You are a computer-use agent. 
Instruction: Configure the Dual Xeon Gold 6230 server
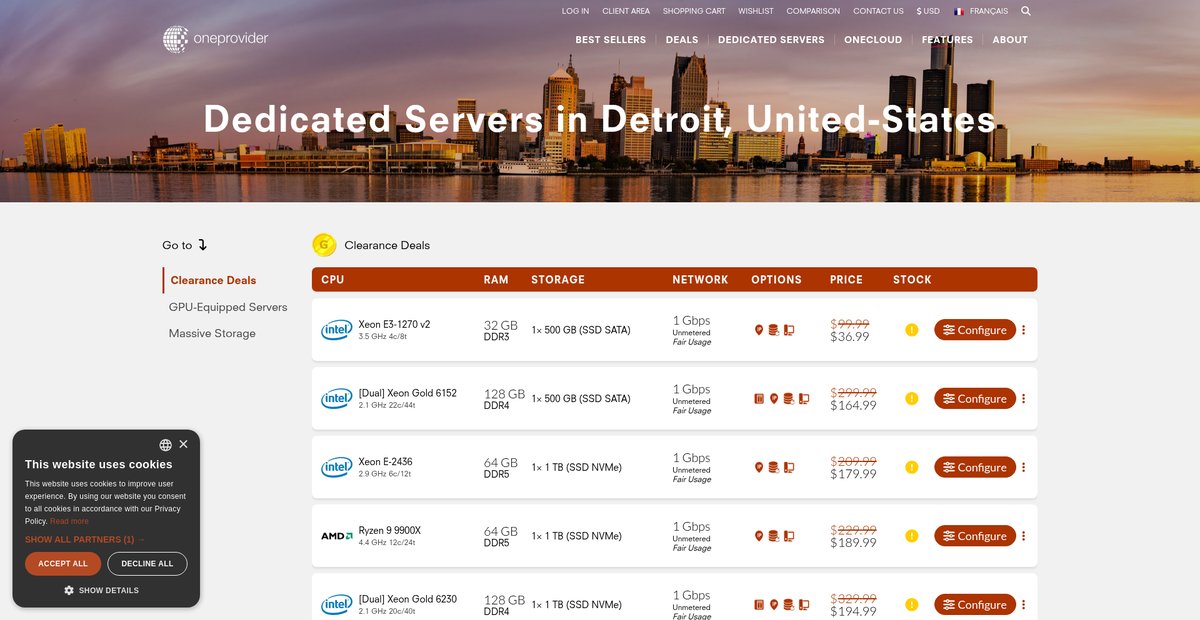(975, 605)
